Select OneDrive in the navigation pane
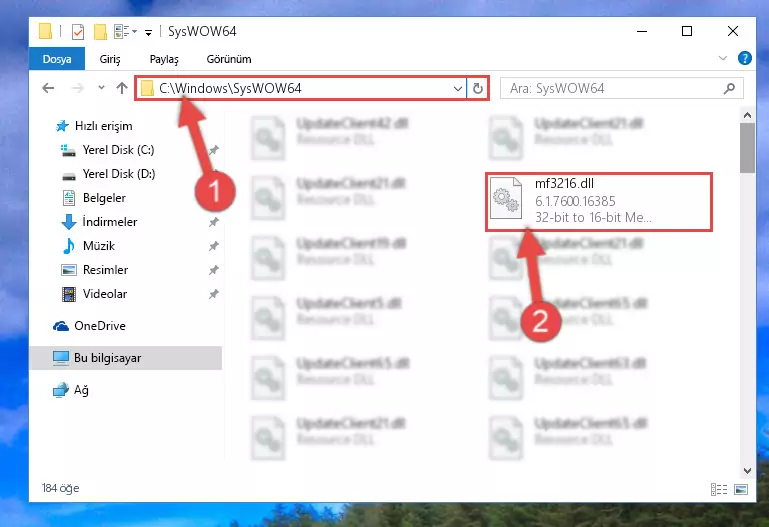 (x=100, y=326)
